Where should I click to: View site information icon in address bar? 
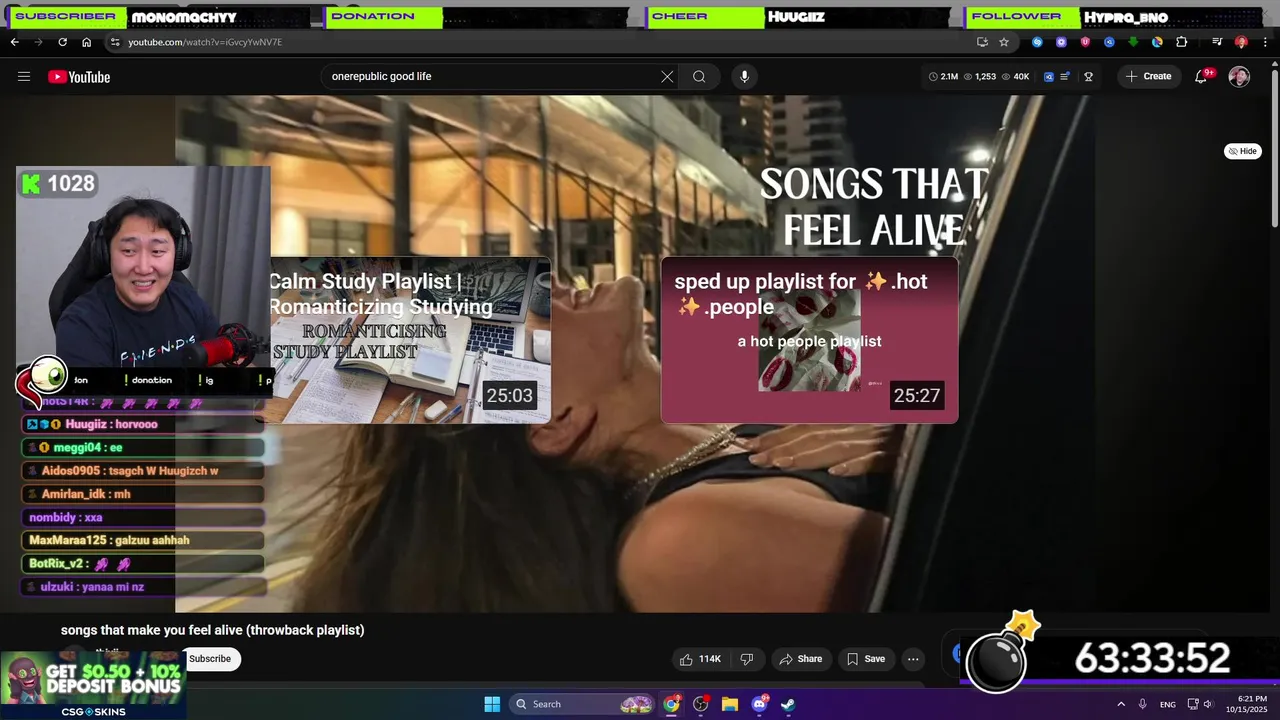[115, 42]
